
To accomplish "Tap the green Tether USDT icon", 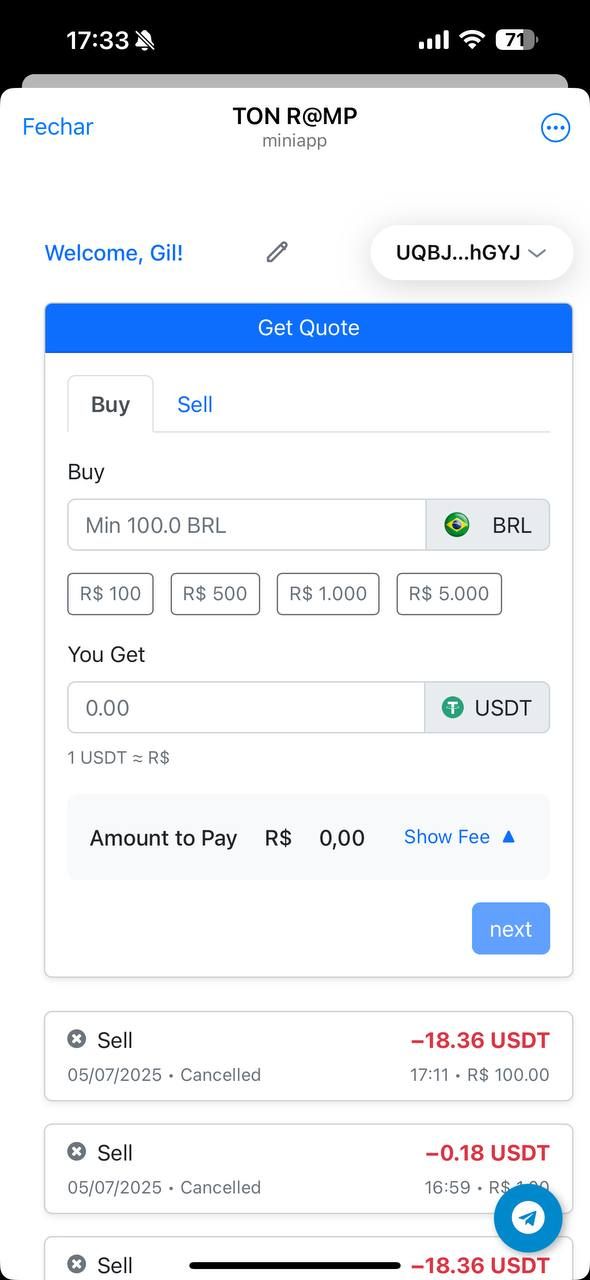I will (453, 708).
